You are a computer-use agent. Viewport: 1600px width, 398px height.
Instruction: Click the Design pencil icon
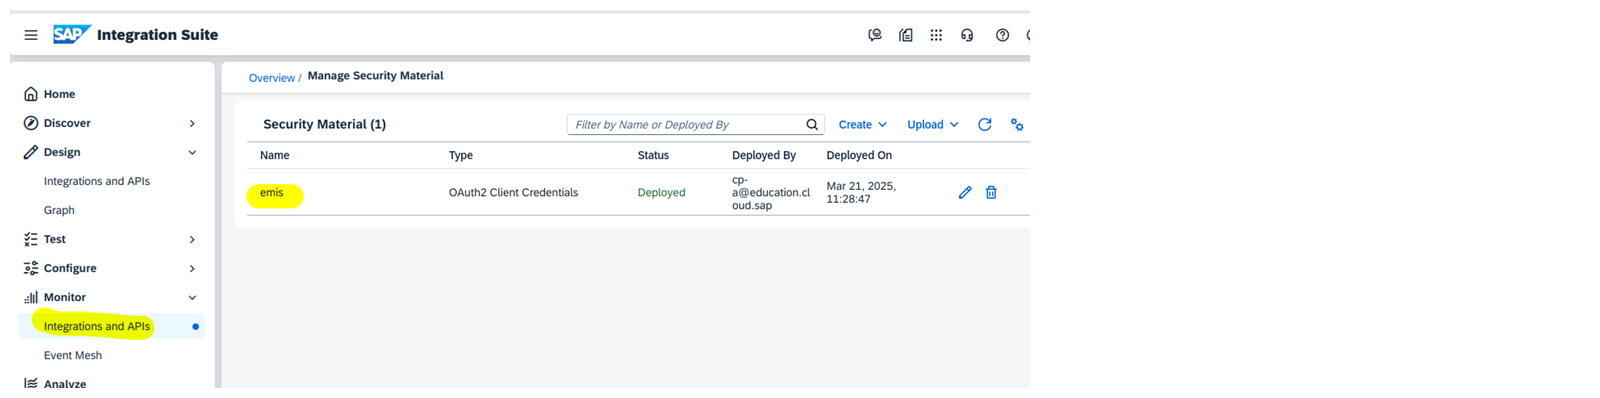(x=31, y=152)
